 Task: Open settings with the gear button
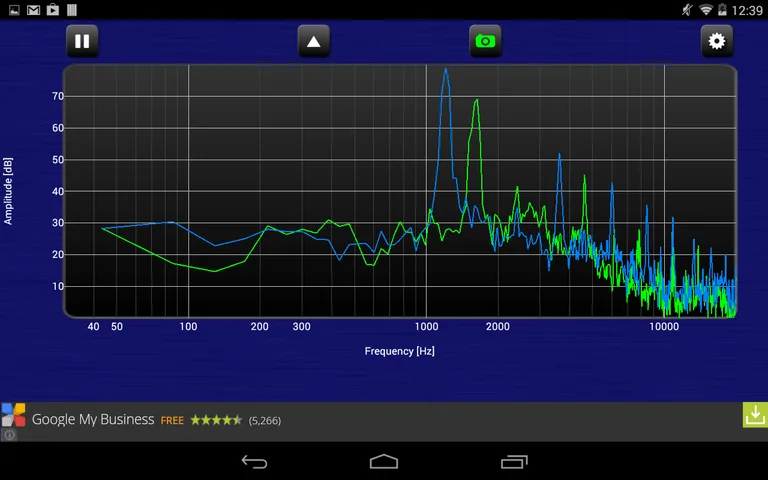click(717, 41)
